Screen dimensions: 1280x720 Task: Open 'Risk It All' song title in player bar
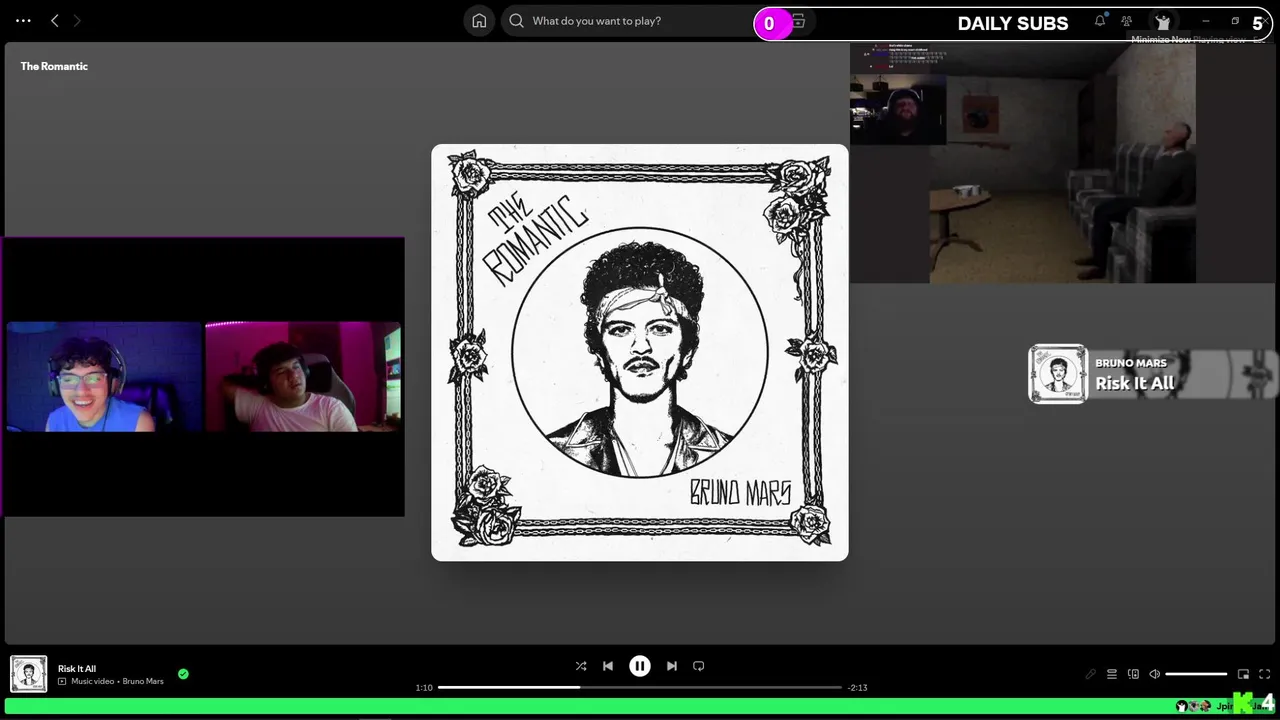click(77, 669)
